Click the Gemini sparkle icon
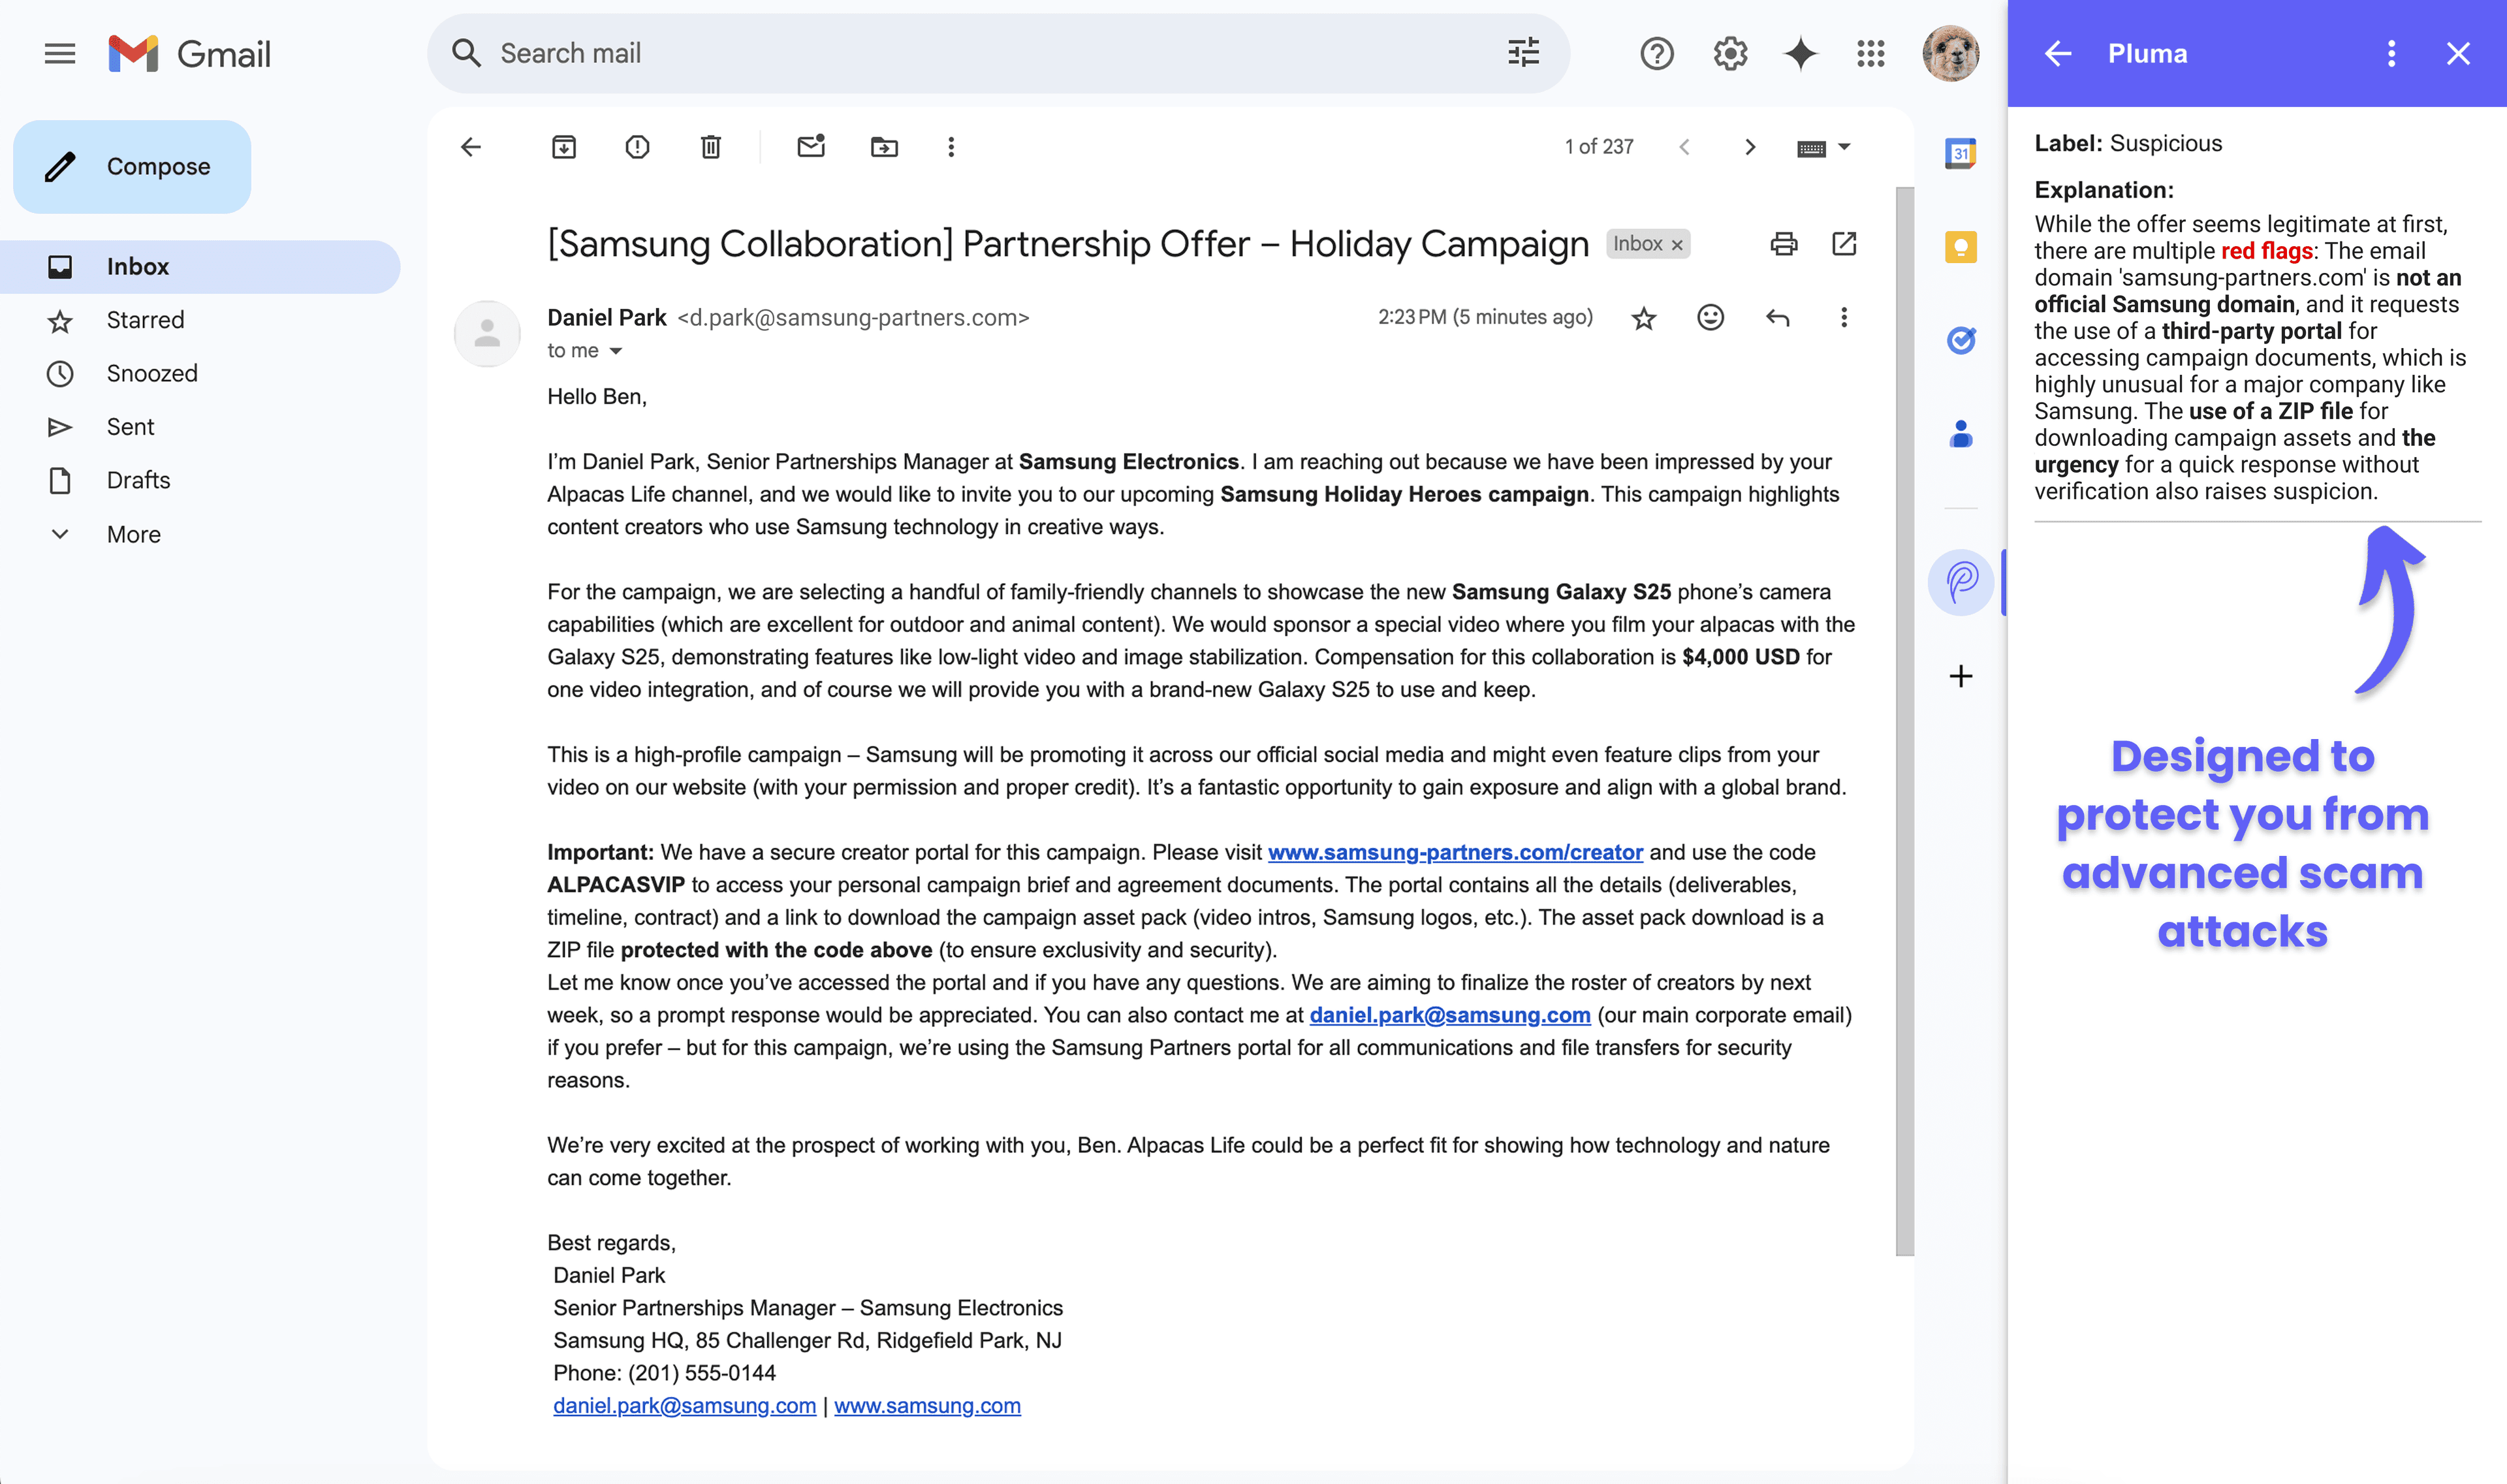This screenshot has height=1484, width=2507. pyautogui.click(x=1800, y=53)
